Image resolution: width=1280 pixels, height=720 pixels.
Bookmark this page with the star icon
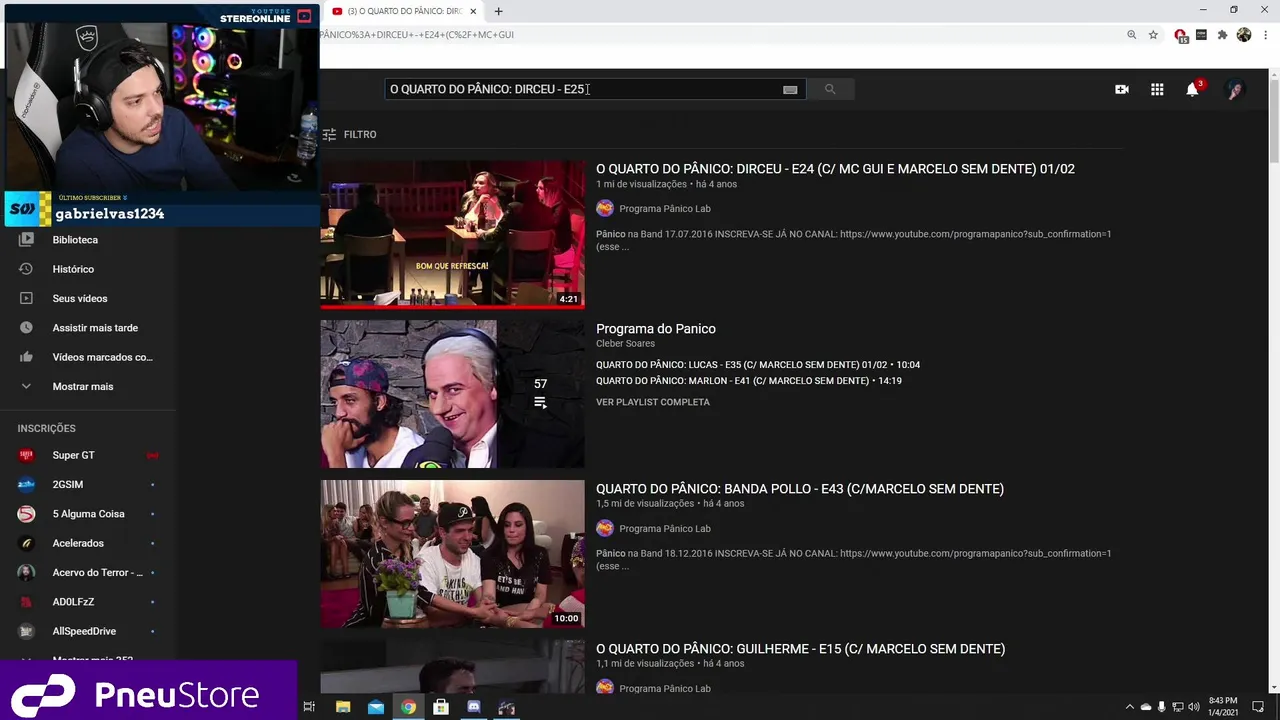1153,35
